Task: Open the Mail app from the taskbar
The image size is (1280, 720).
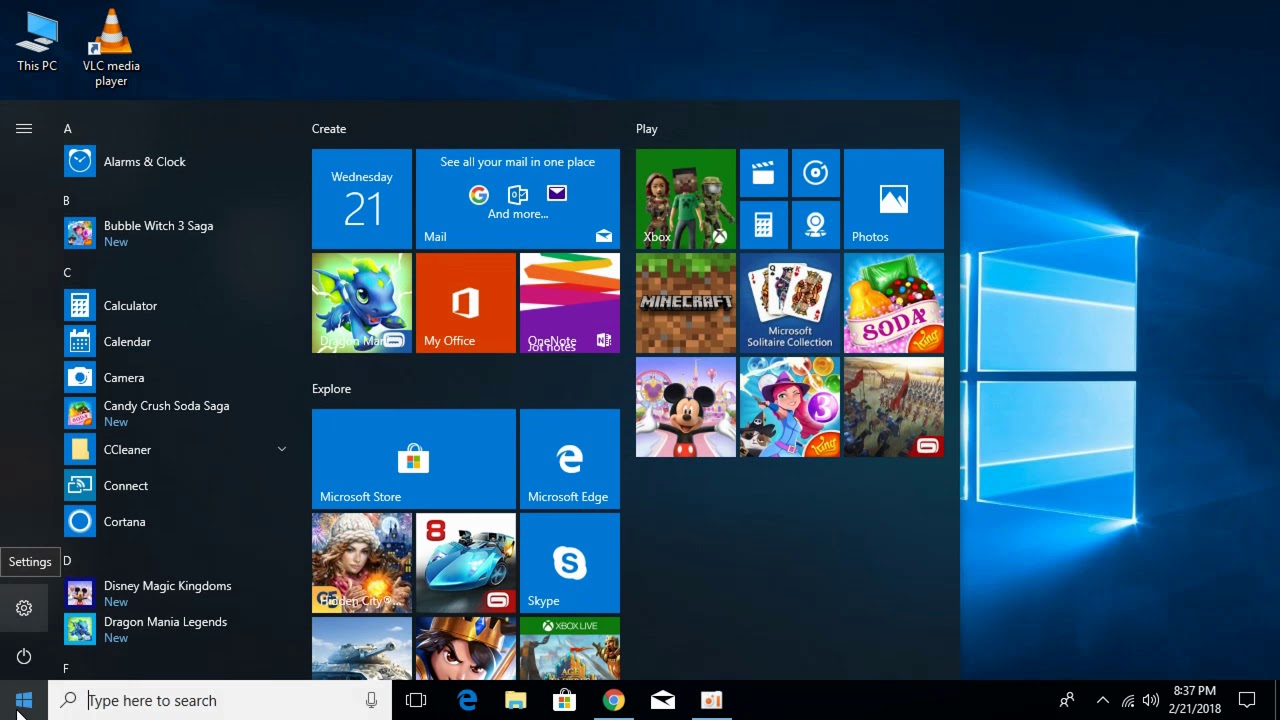Action: coord(663,700)
